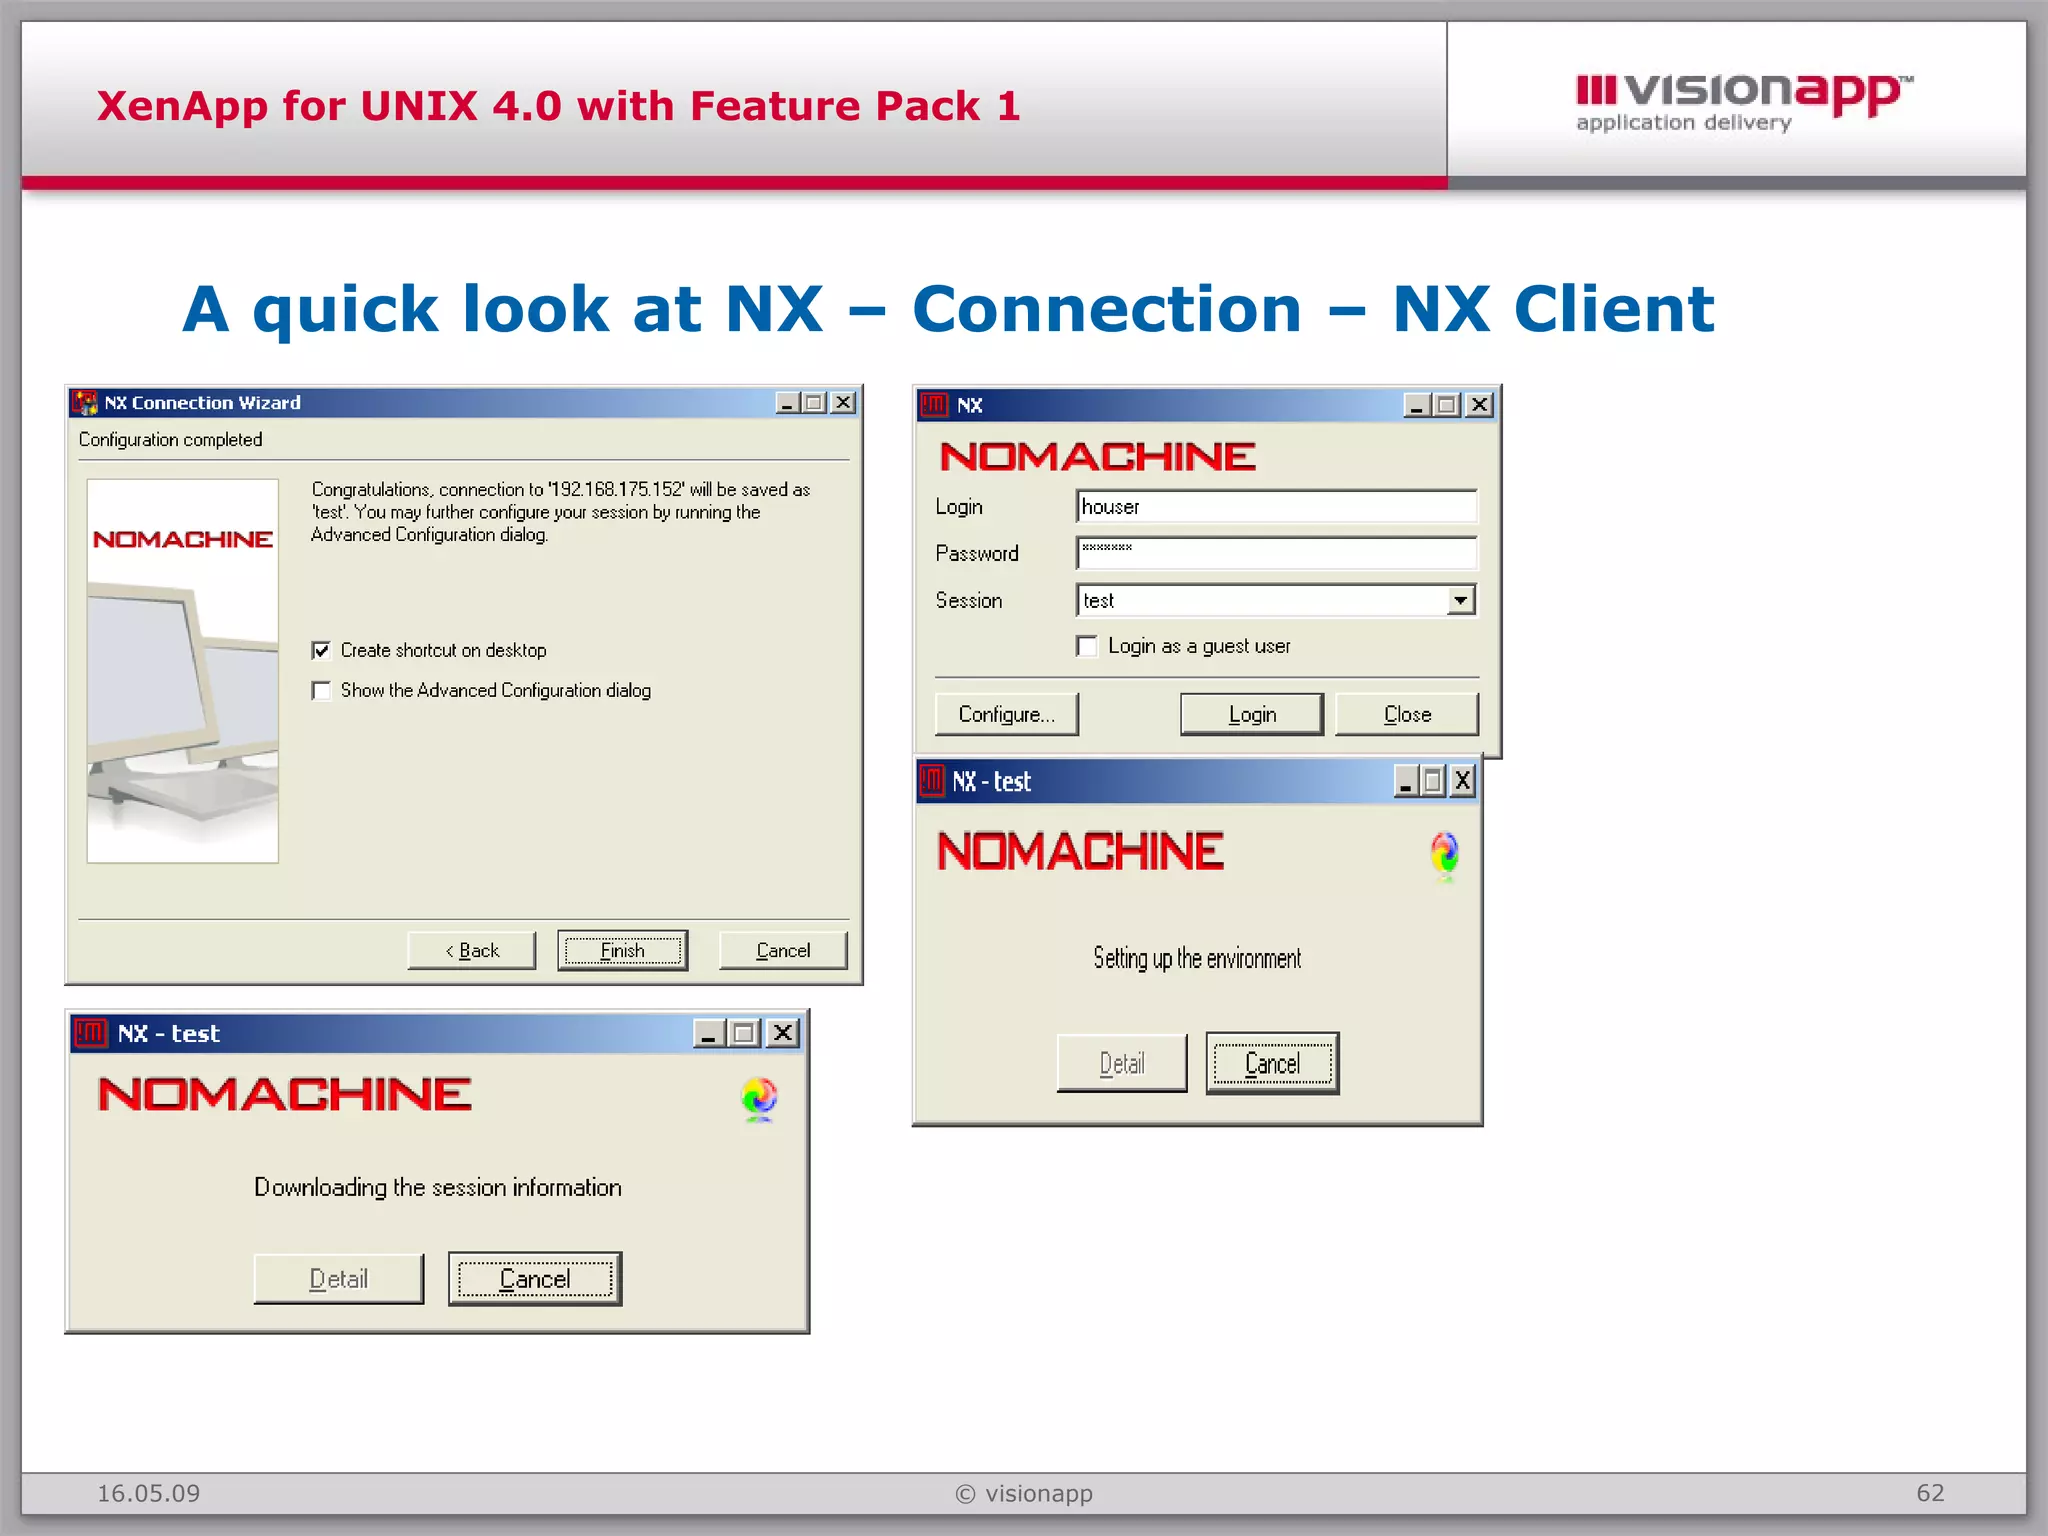Screen dimensions: 2048x1536
Task: Cancel the 'Downloading the session information' session
Action: [x=535, y=1279]
